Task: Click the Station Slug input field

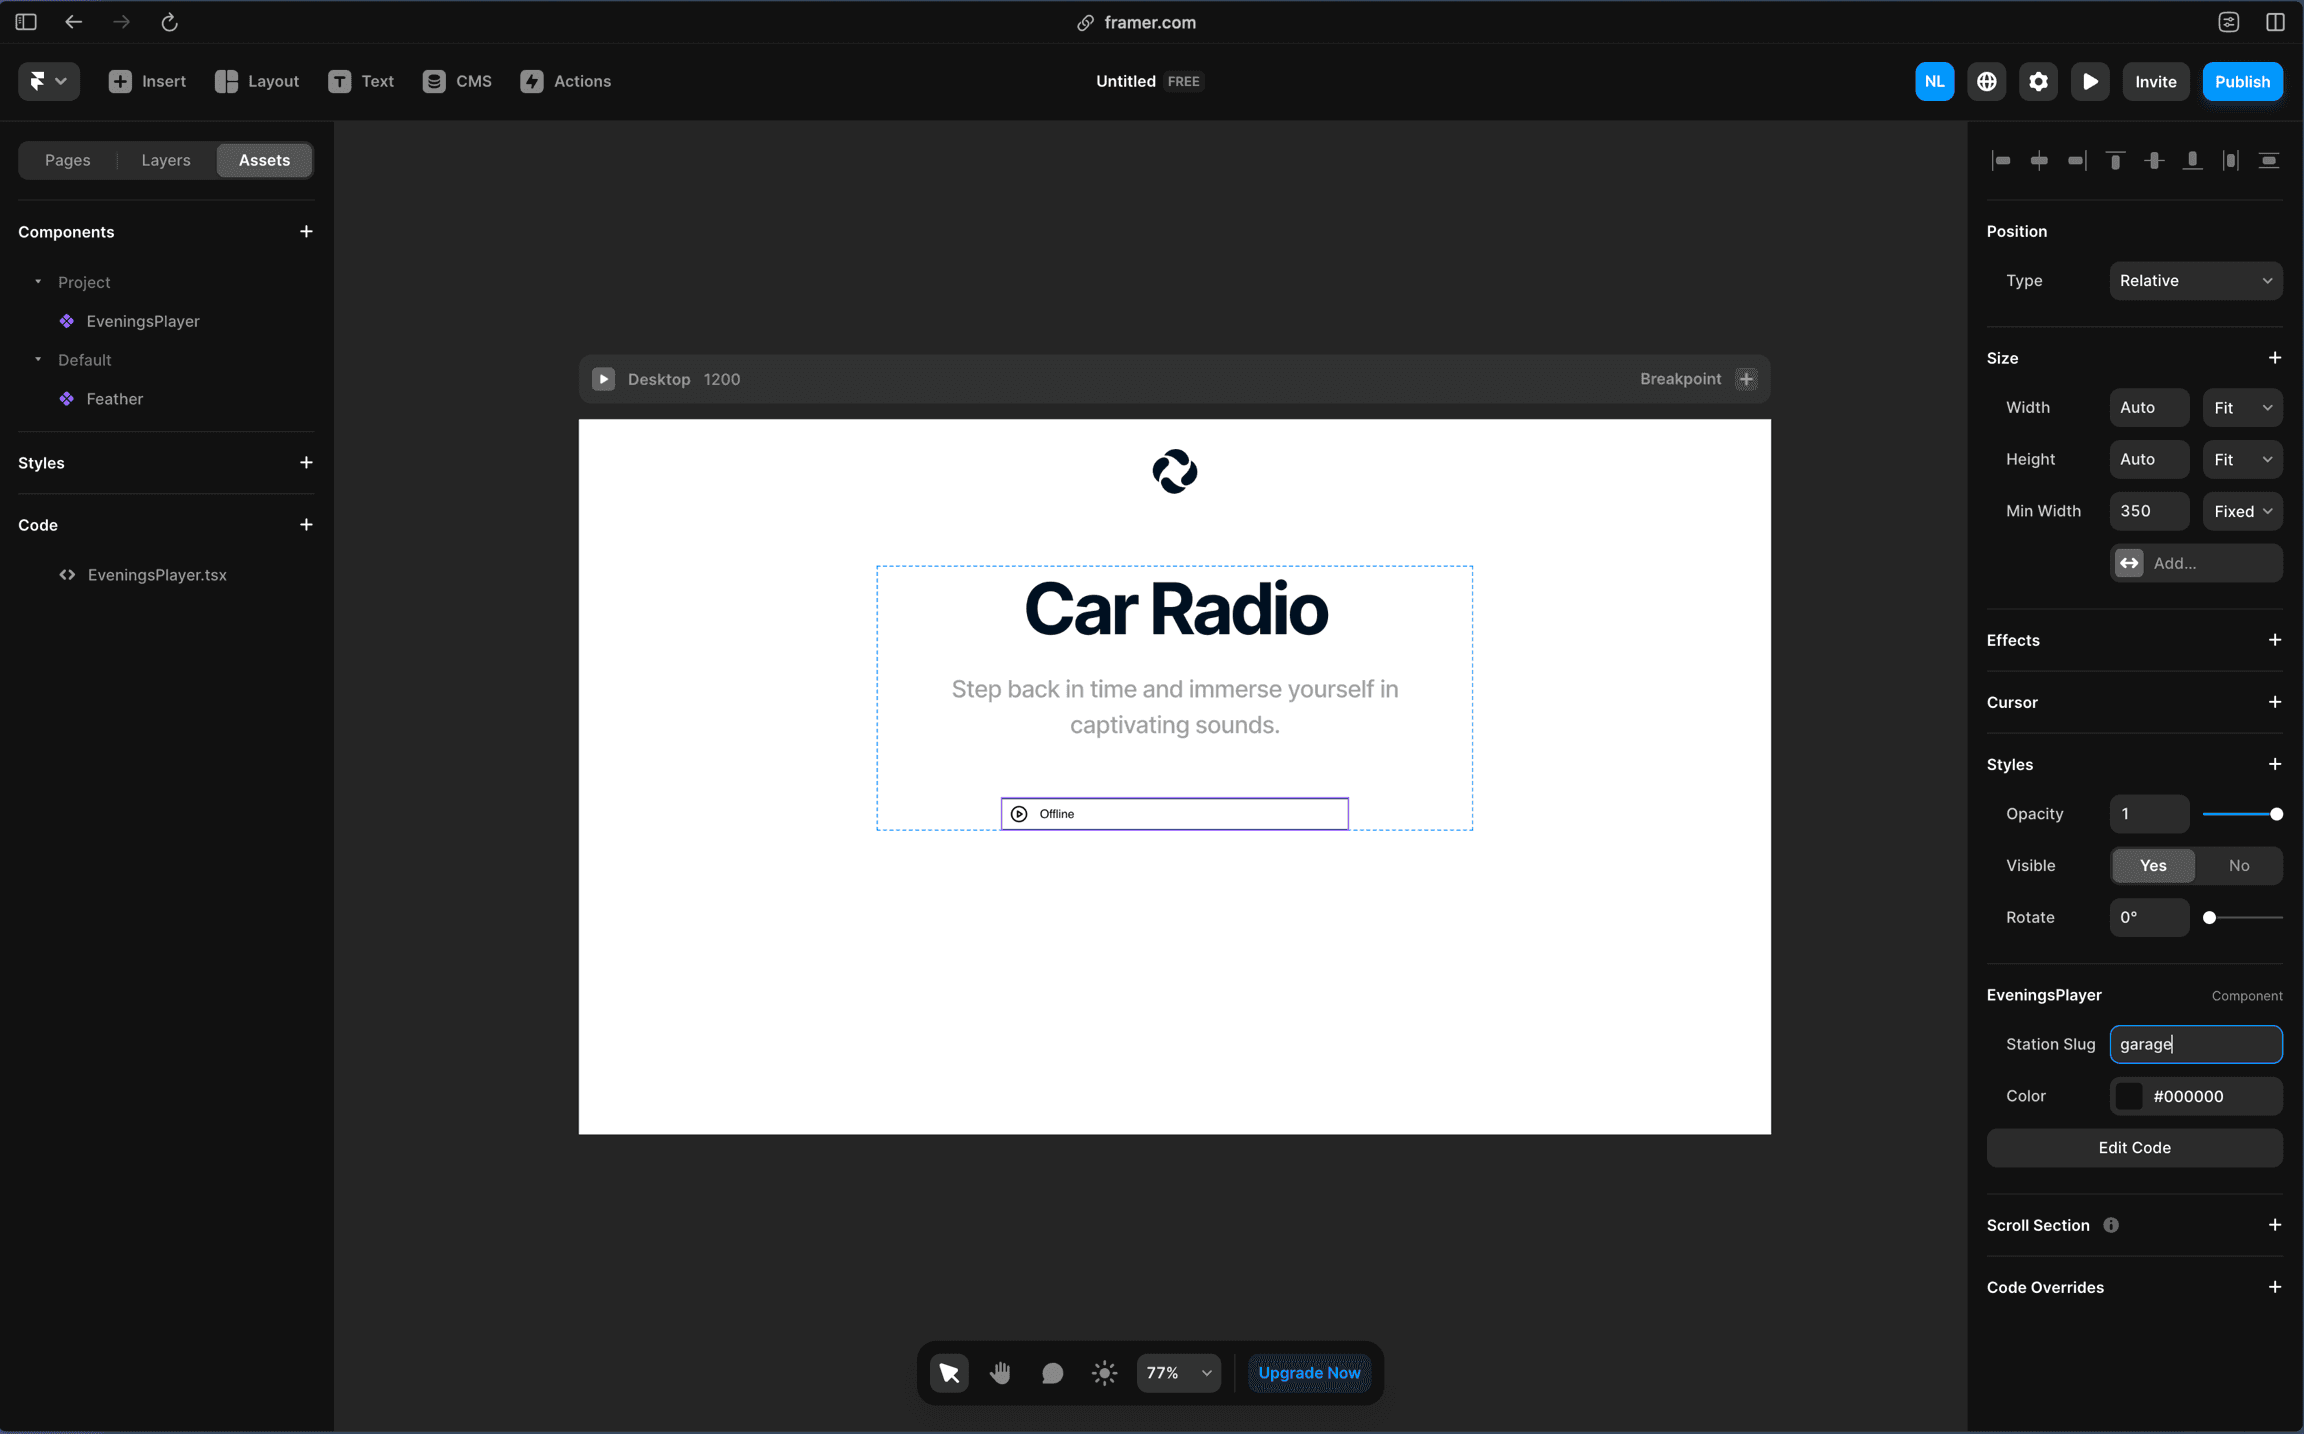Action: tap(2196, 1044)
